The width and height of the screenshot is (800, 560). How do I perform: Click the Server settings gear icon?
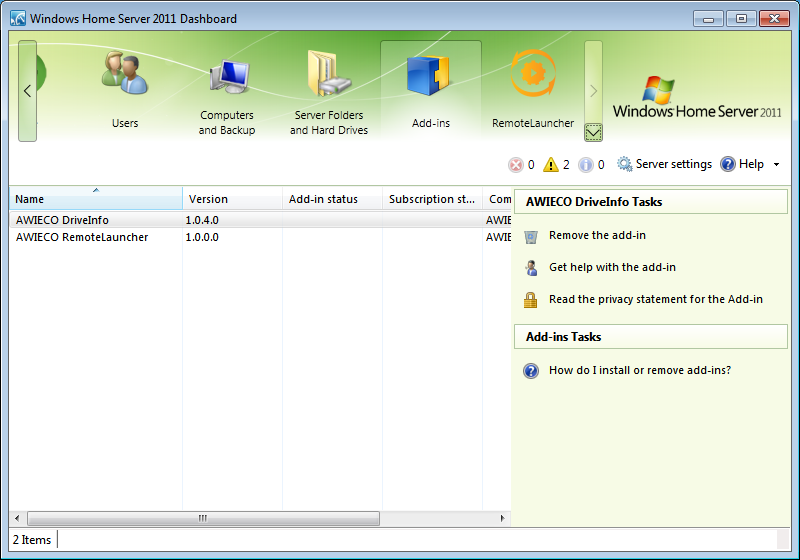click(x=624, y=164)
